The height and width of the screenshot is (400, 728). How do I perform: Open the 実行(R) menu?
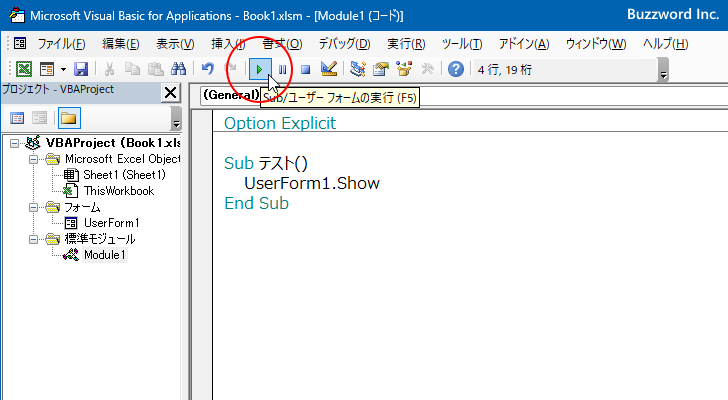click(406, 44)
